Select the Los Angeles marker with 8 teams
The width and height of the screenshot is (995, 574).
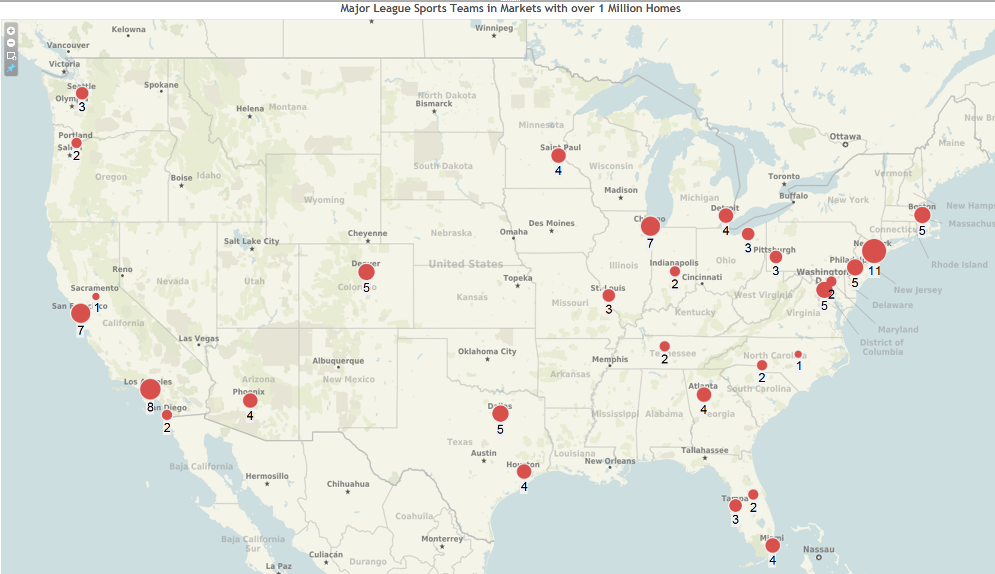(x=150, y=389)
